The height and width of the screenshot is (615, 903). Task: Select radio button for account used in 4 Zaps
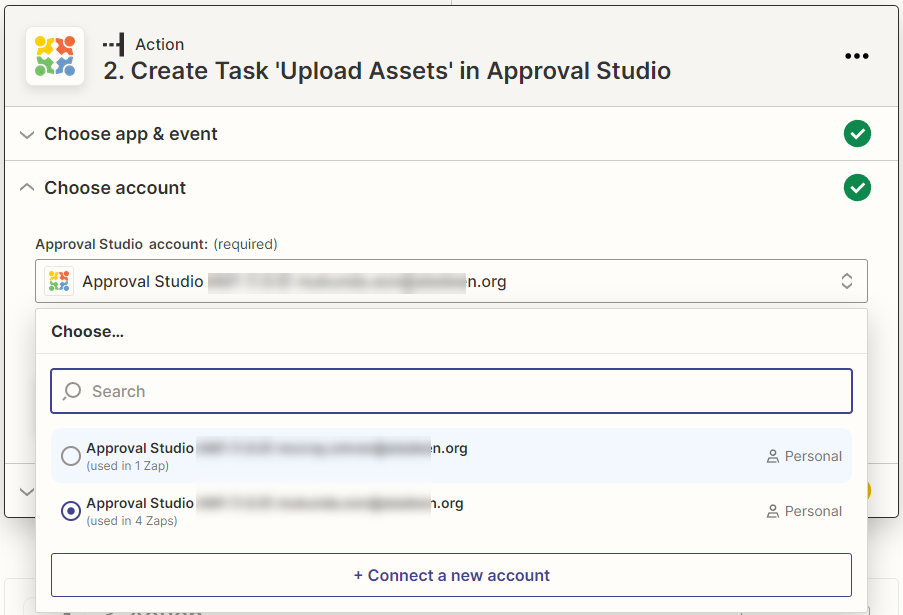click(71, 511)
